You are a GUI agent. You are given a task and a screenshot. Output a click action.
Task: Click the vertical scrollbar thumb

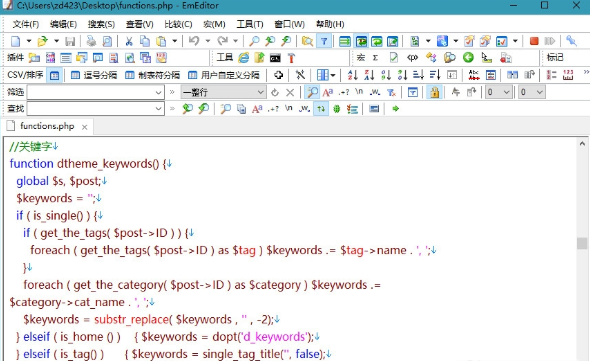[582, 243]
